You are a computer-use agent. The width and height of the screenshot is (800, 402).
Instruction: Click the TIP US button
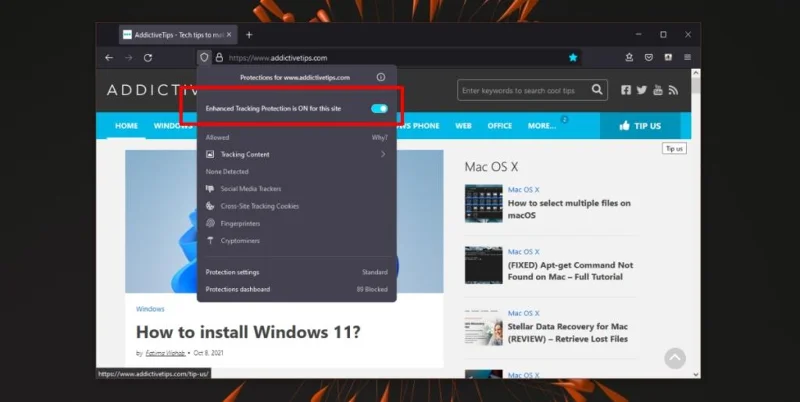pos(640,125)
